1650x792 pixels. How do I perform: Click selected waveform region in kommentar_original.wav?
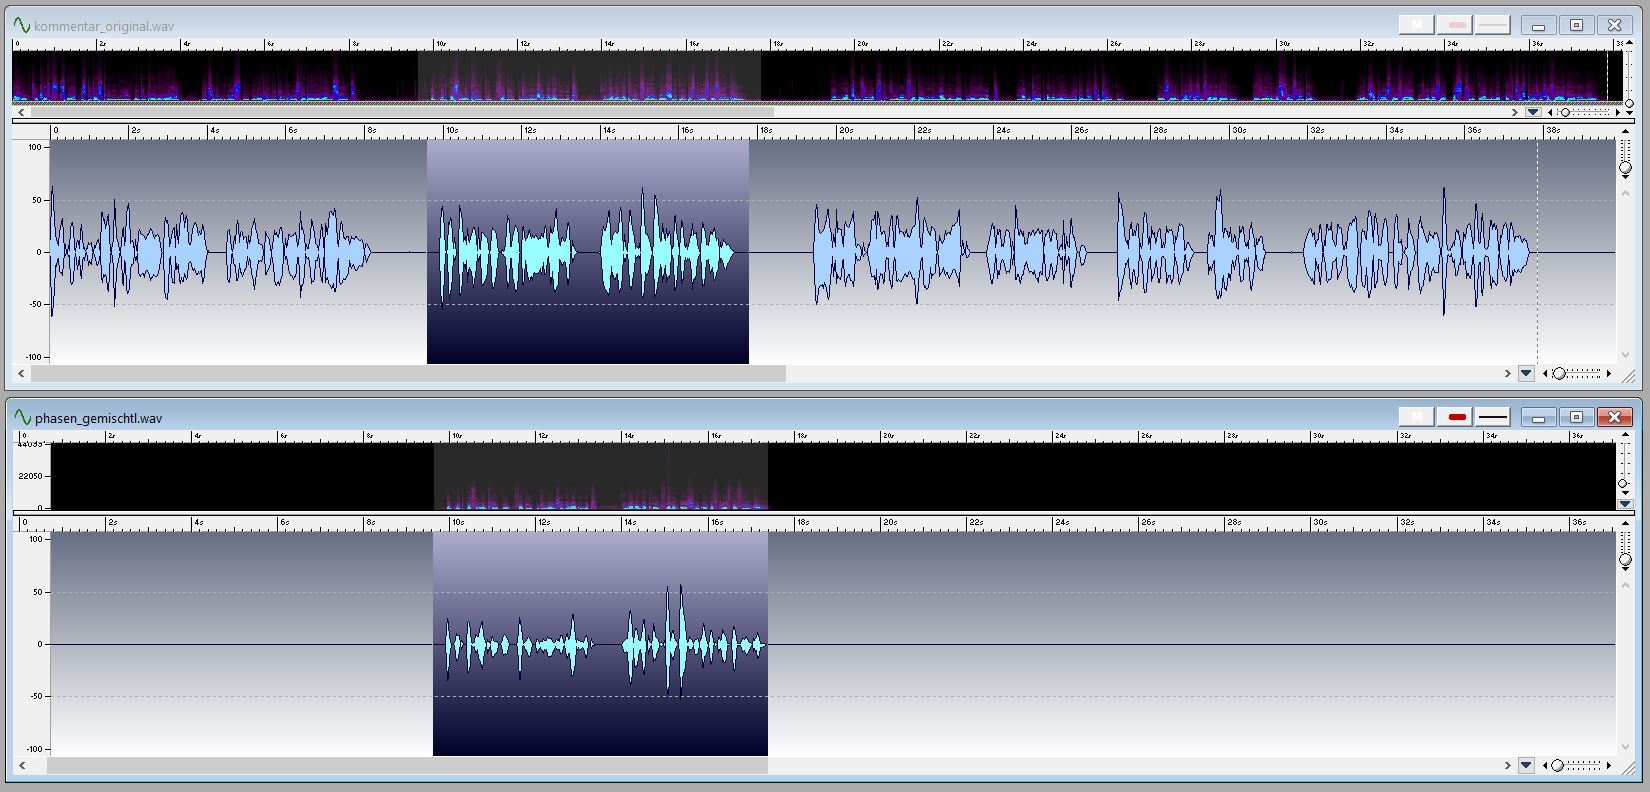click(587, 252)
